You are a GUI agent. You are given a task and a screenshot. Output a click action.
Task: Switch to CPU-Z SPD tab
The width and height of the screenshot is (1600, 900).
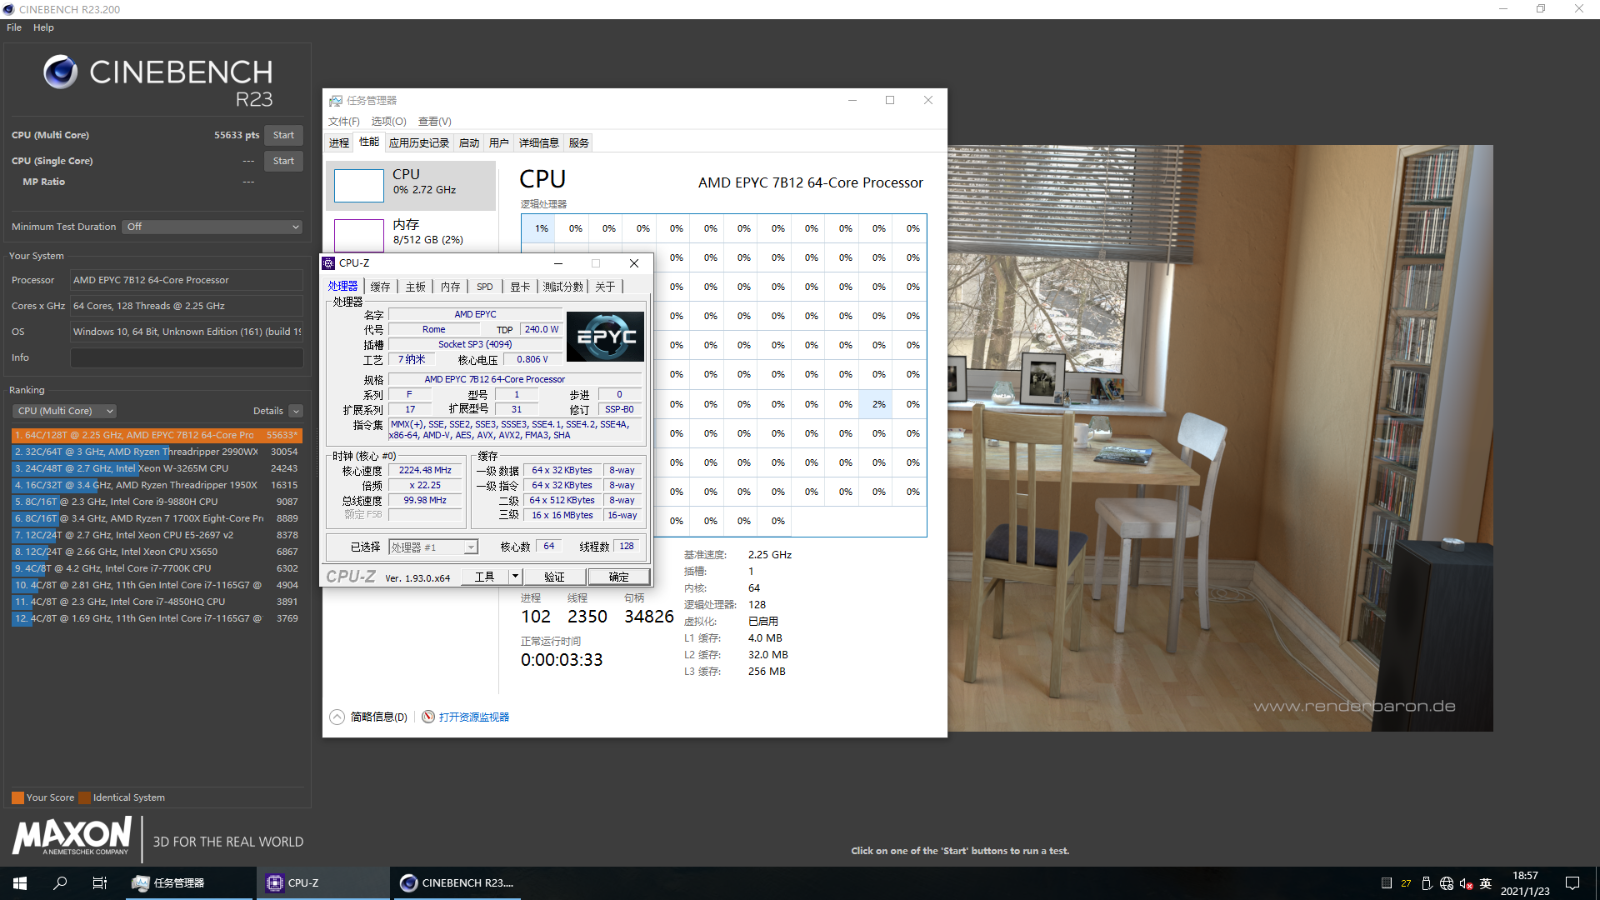(x=485, y=287)
